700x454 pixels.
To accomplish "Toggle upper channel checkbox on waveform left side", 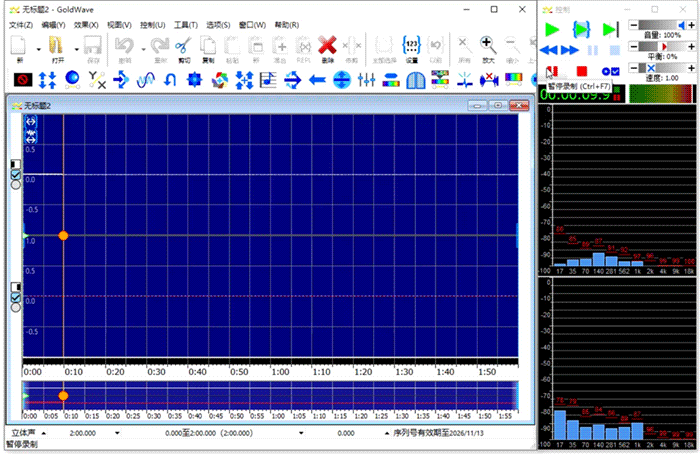I will pos(16,175).
